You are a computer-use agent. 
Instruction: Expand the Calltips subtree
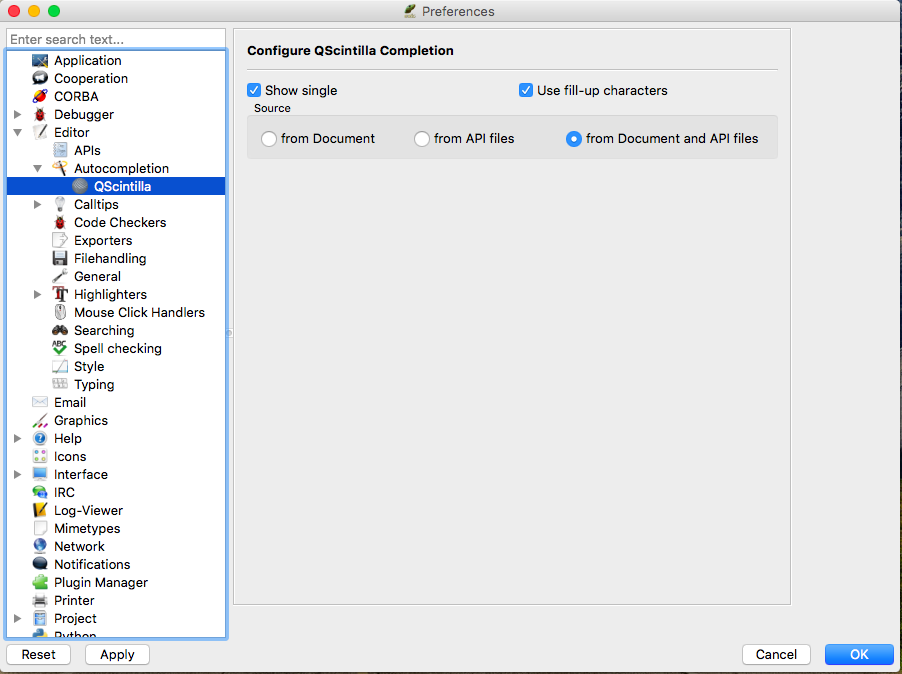coord(38,205)
